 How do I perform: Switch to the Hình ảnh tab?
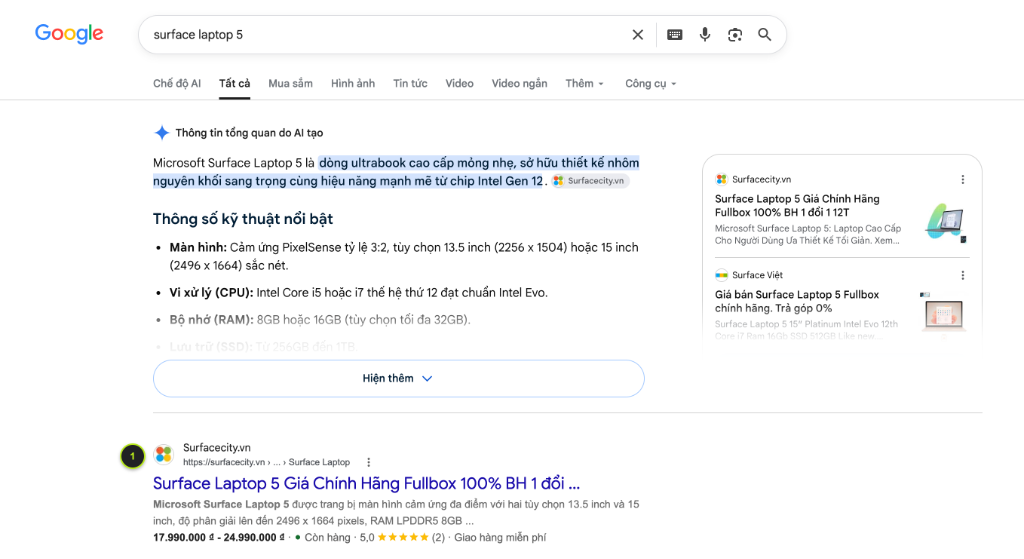tap(353, 84)
